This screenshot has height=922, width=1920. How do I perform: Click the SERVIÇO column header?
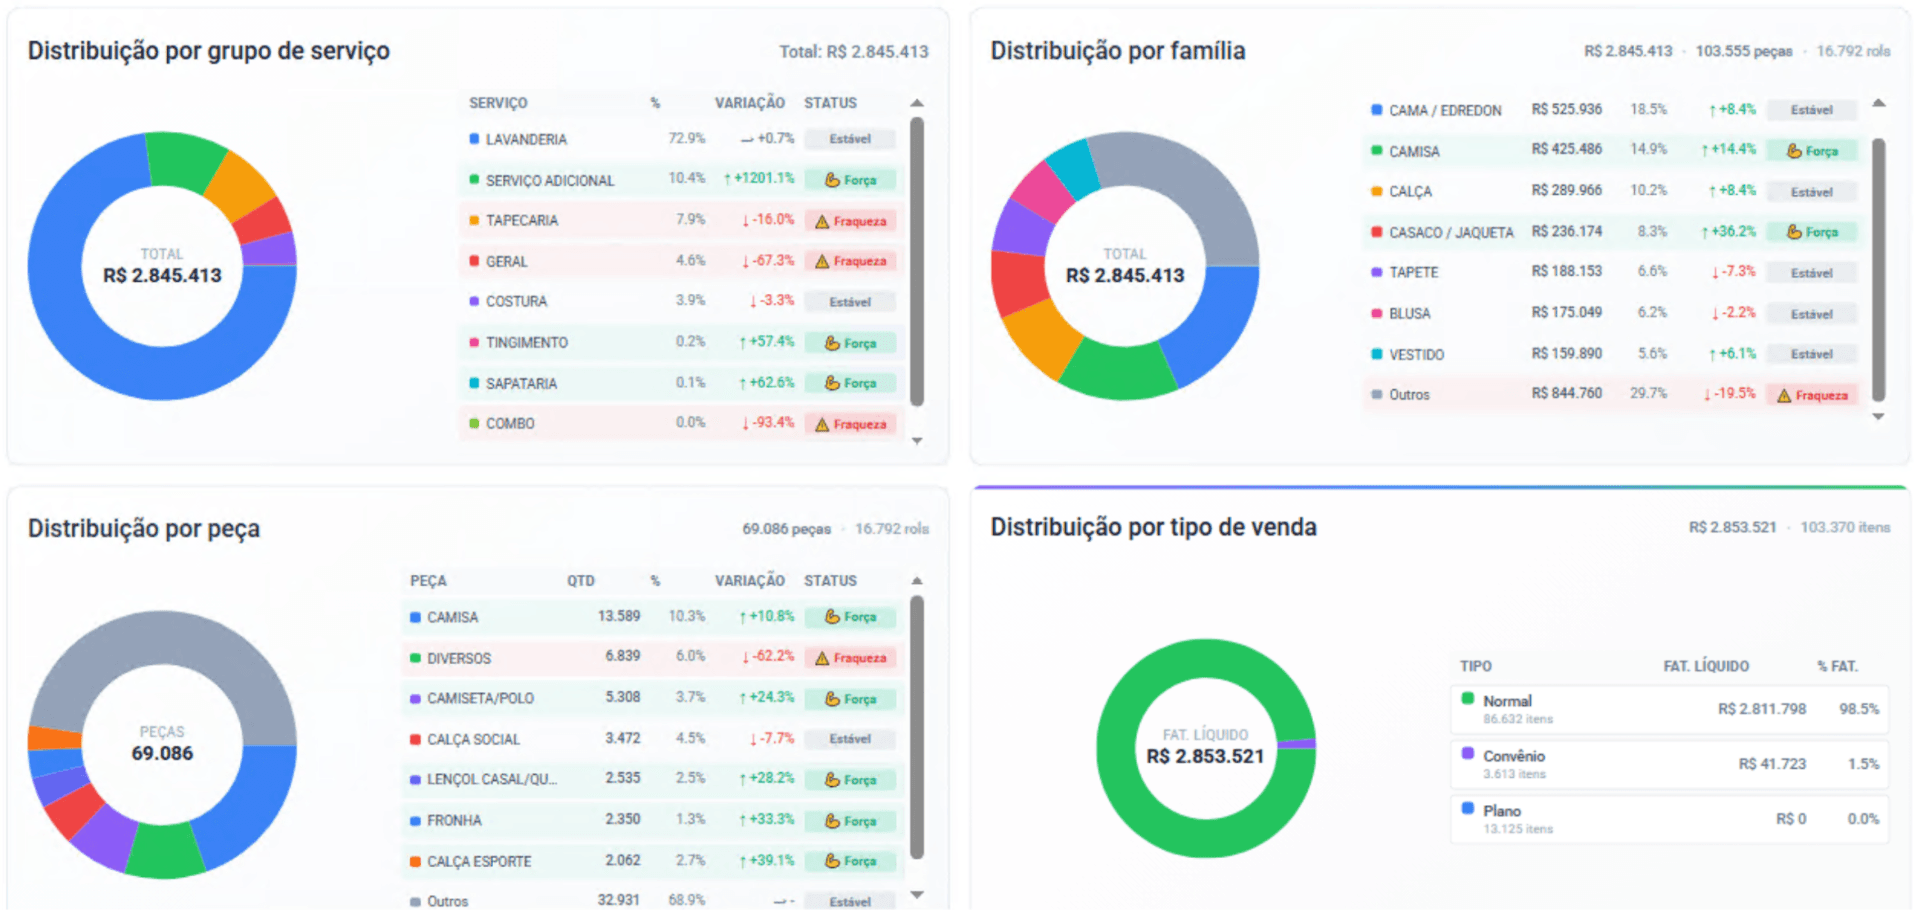click(x=498, y=103)
